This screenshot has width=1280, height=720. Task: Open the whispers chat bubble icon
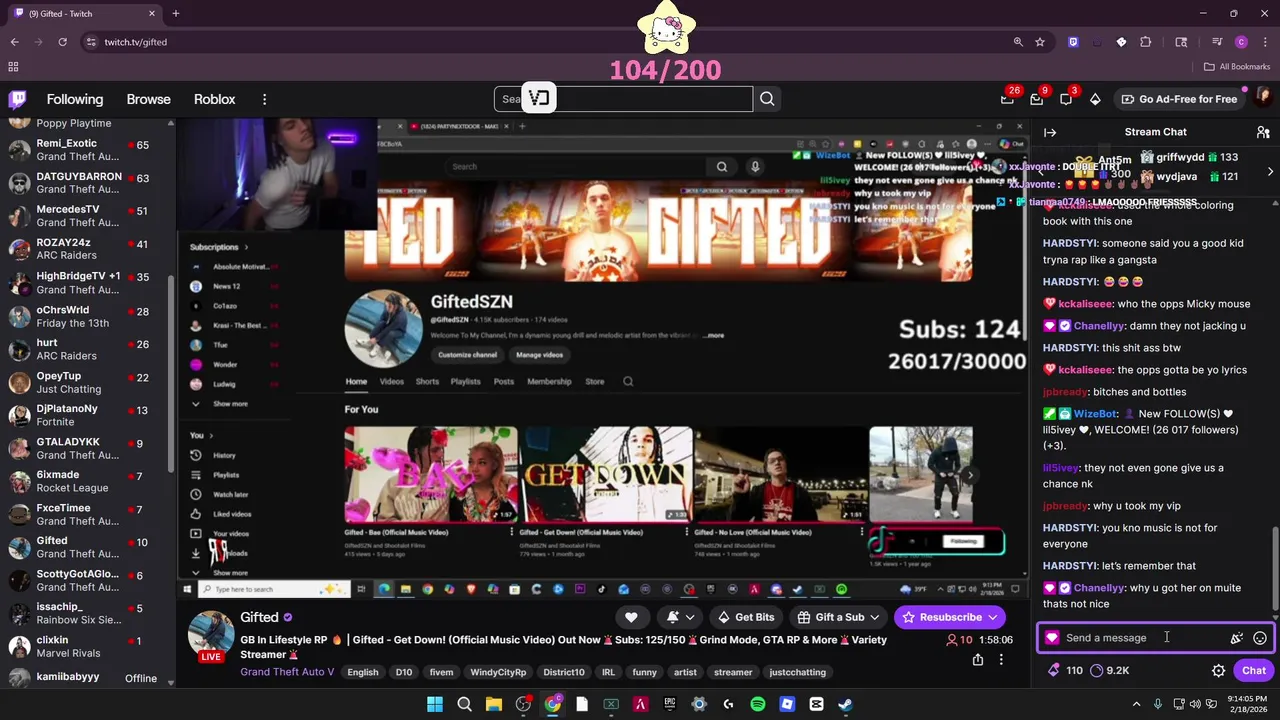1065,99
